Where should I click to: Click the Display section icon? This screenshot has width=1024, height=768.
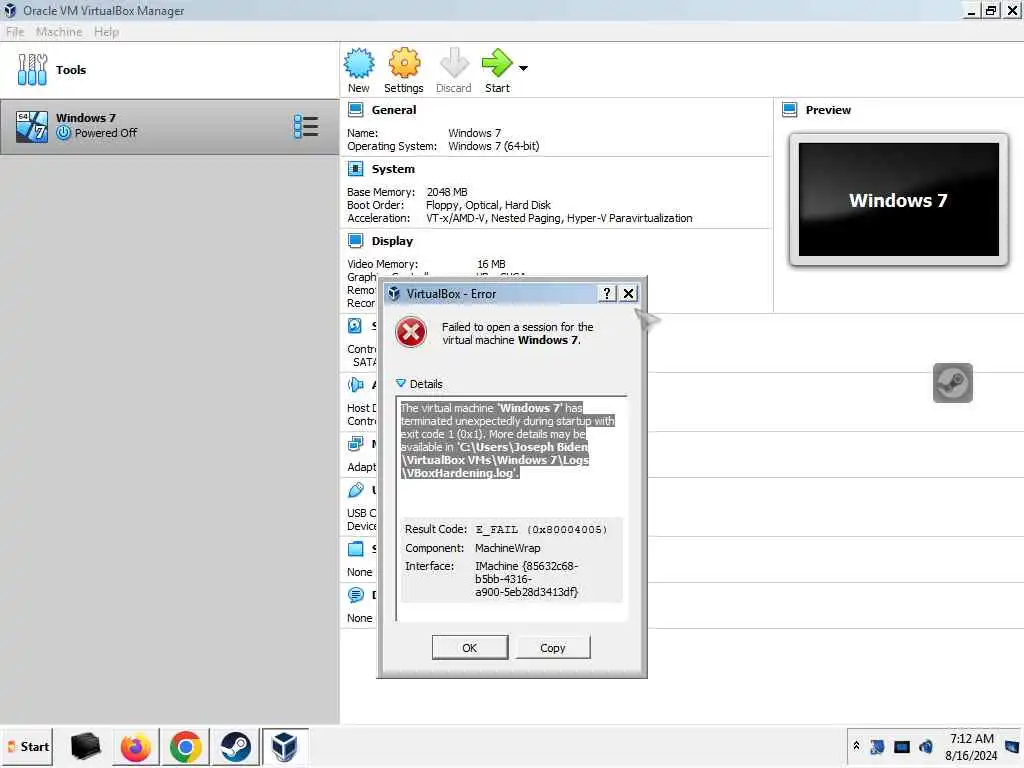(x=356, y=241)
